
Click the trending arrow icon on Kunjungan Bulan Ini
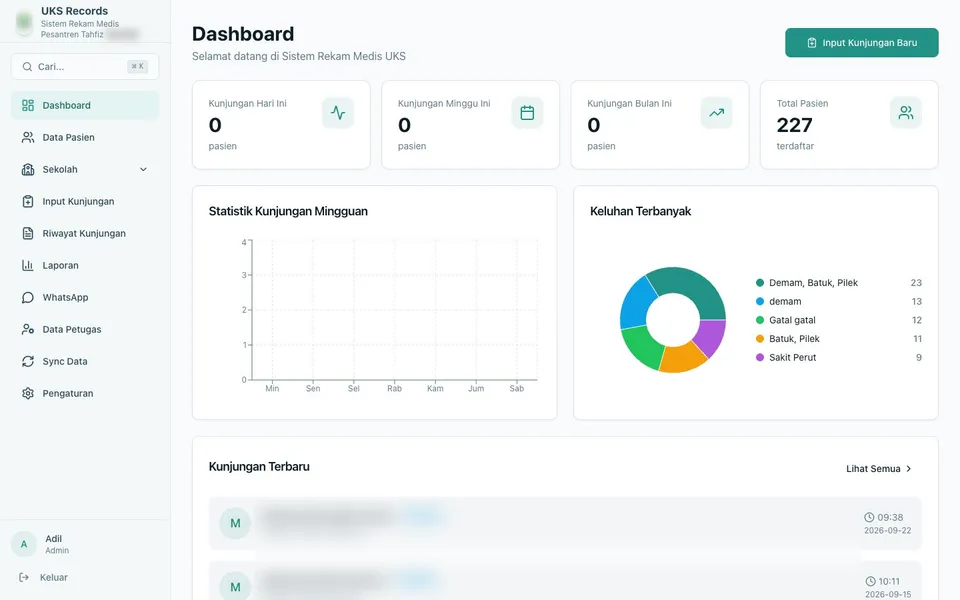[716, 113]
